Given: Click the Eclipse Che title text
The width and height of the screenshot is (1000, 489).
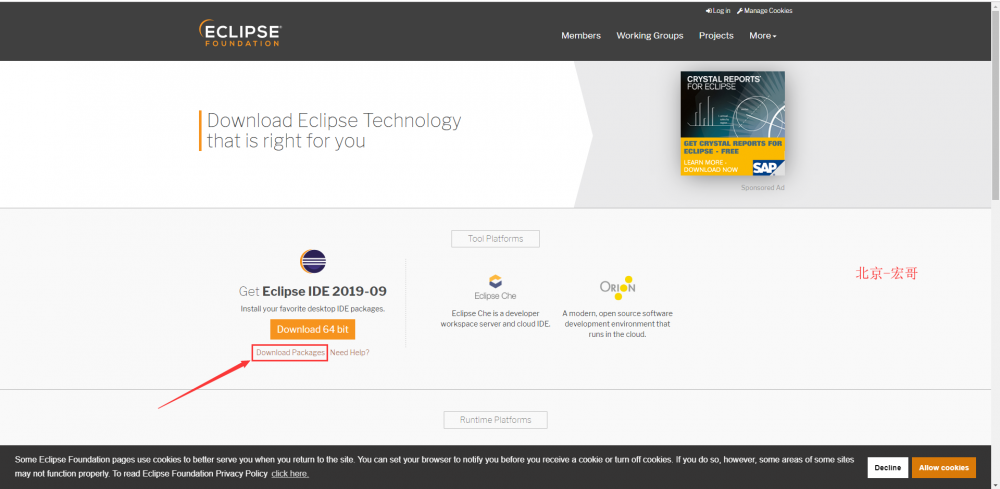Looking at the screenshot, I should tap(496, 296).
